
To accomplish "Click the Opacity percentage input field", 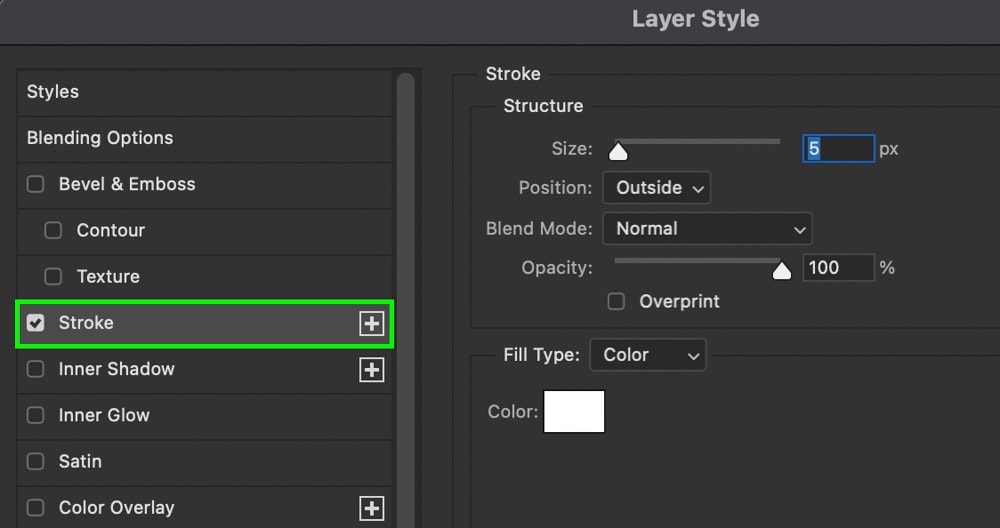I will point(838,267).
